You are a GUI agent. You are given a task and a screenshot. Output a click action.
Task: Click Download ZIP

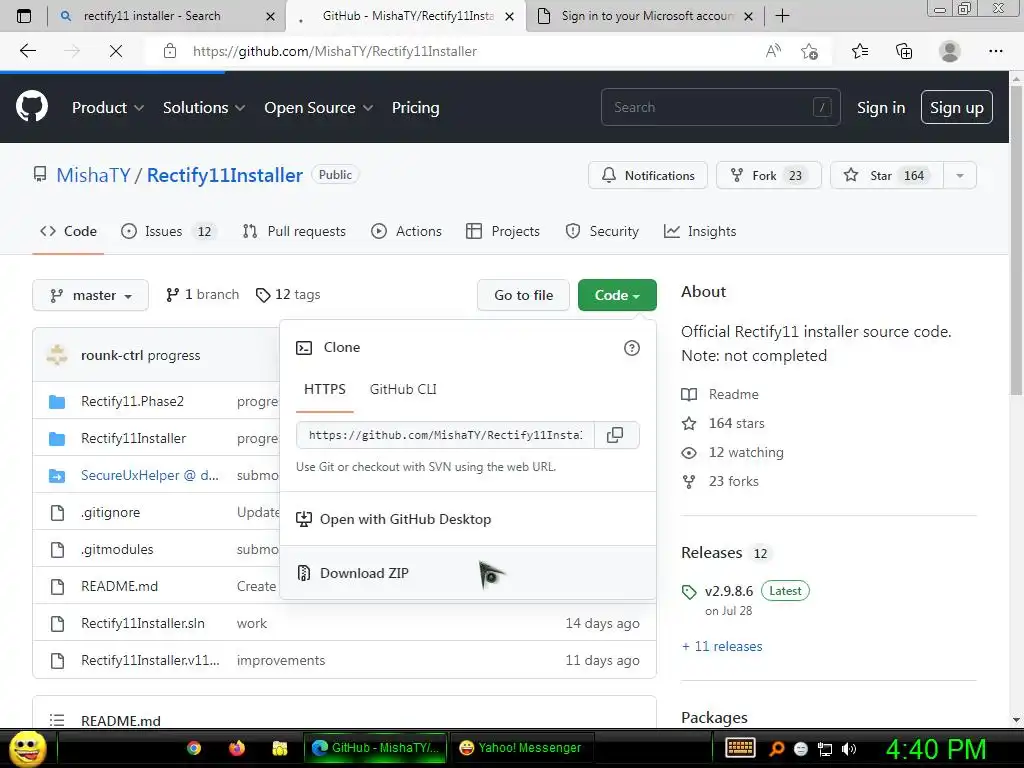(468, 573)
